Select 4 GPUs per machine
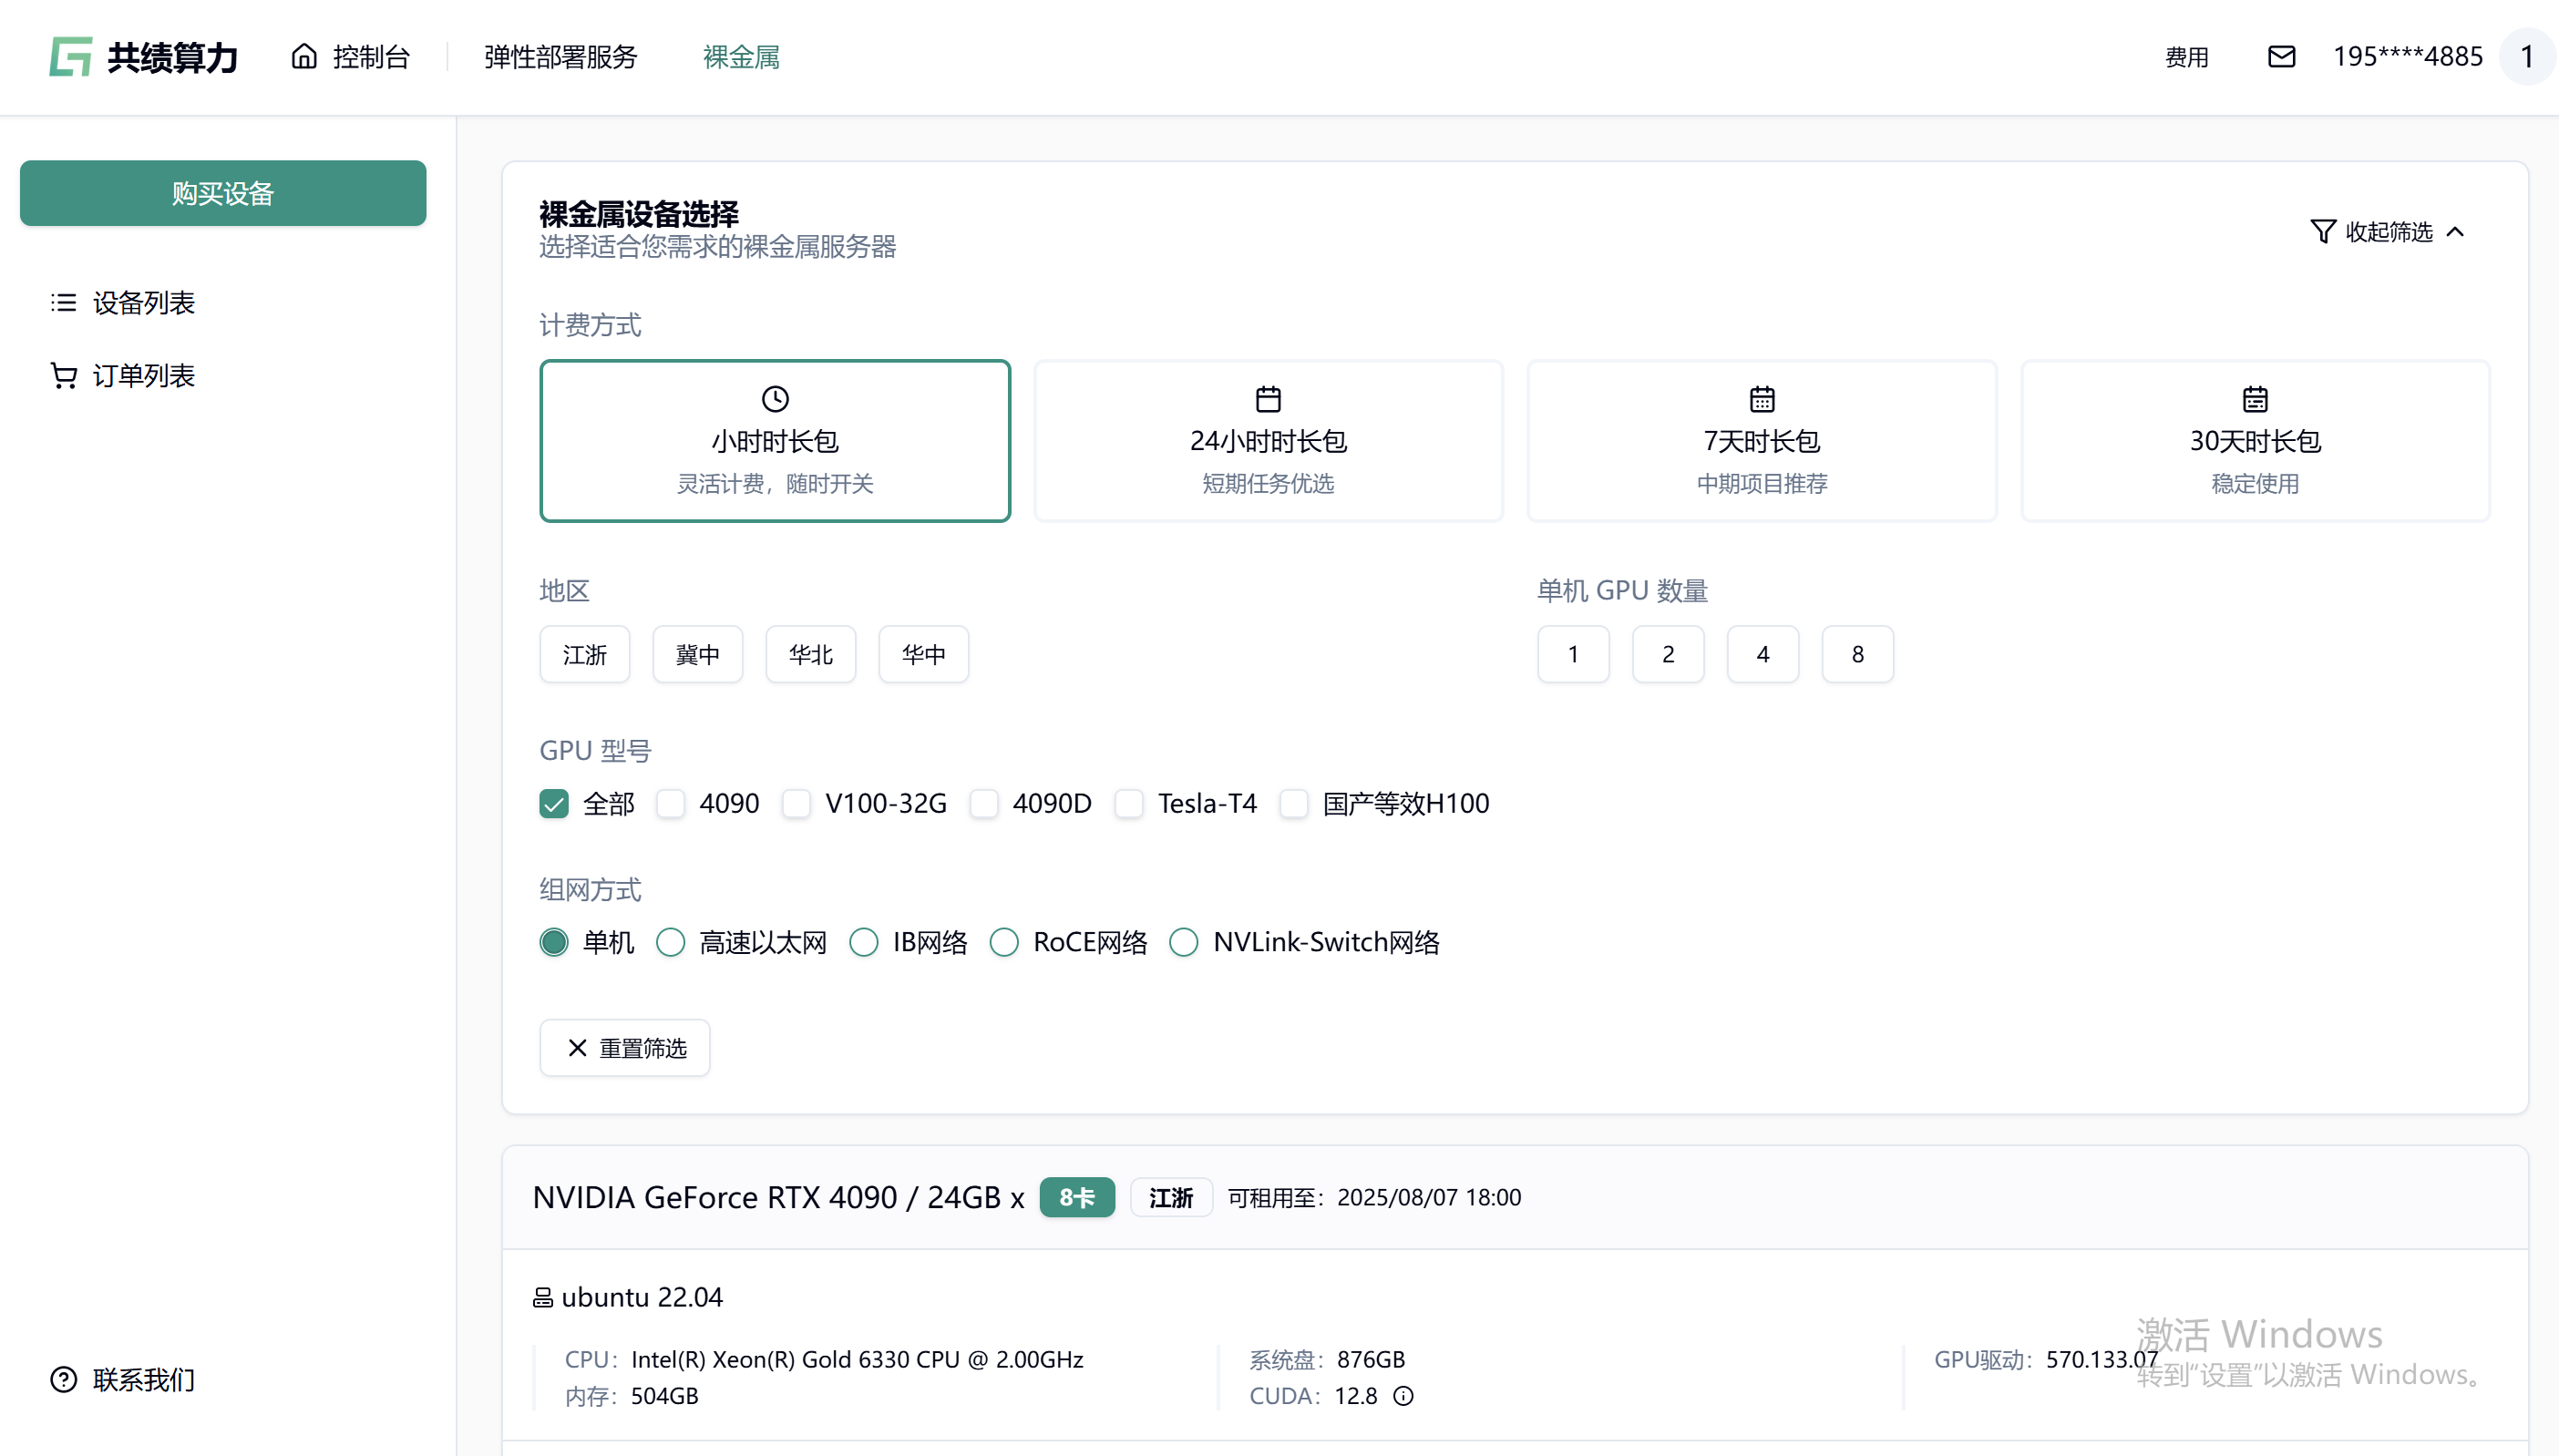 (1763, 654)
